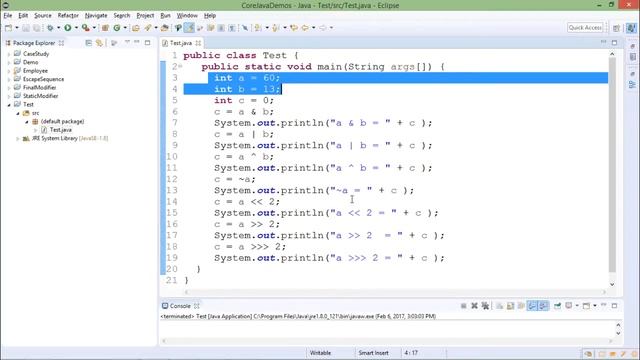Click the Debug bug icon in toolbar
The height and width of the screenshot is (360, 640).
[50, 28]
